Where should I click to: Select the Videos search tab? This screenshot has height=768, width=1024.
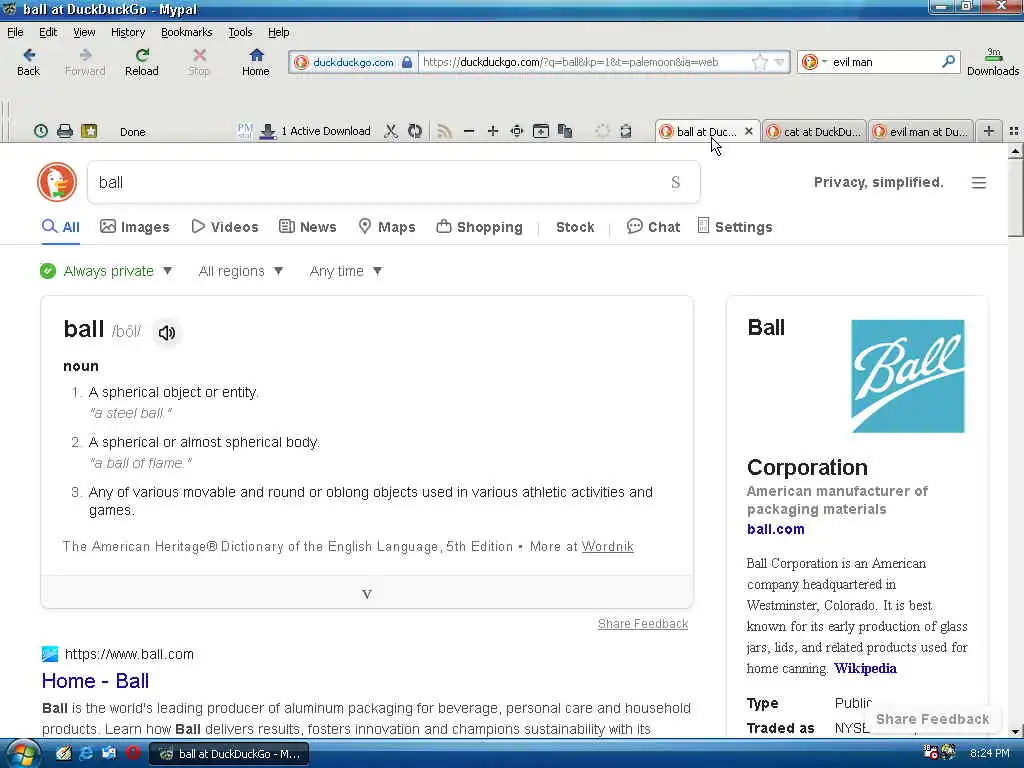225,227
